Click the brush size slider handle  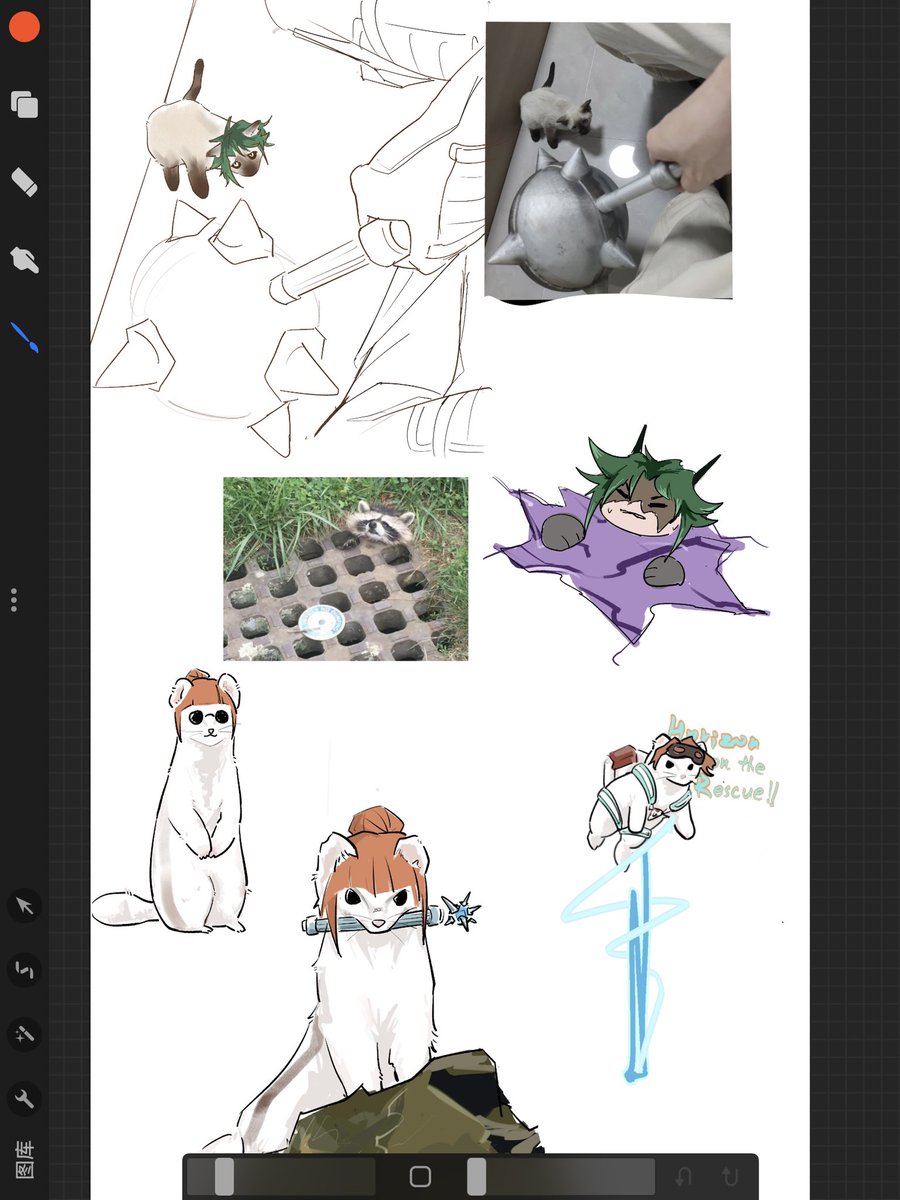coord(224,1176)
